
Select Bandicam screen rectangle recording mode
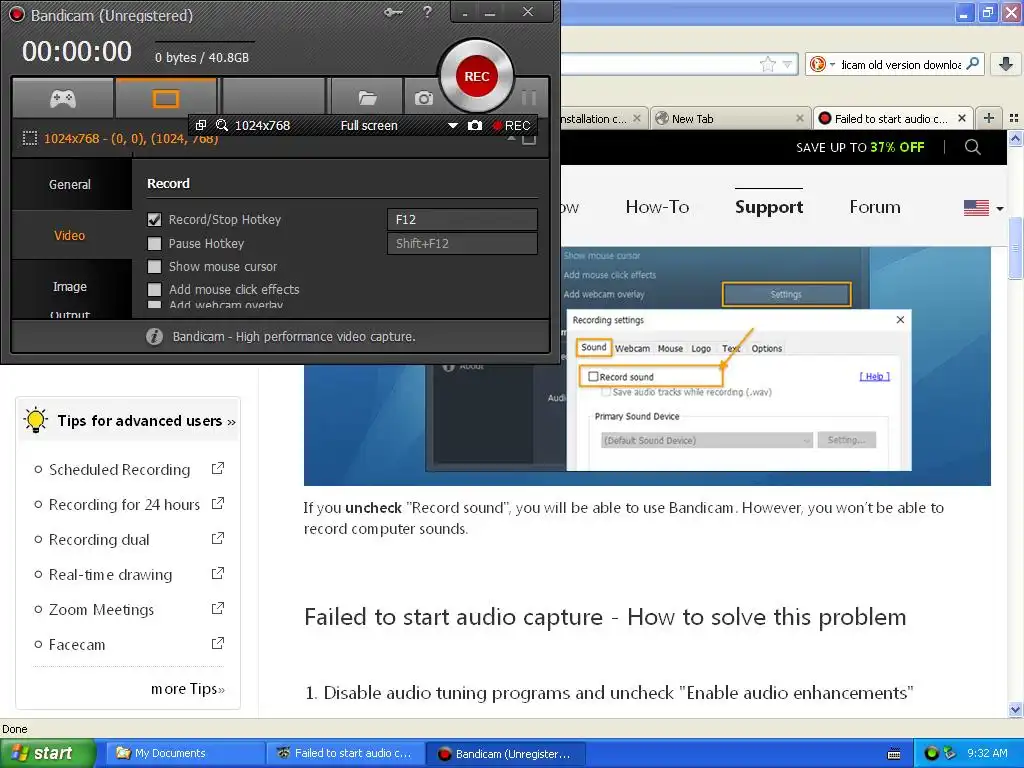pyautogui.click(x=165, y=99)
